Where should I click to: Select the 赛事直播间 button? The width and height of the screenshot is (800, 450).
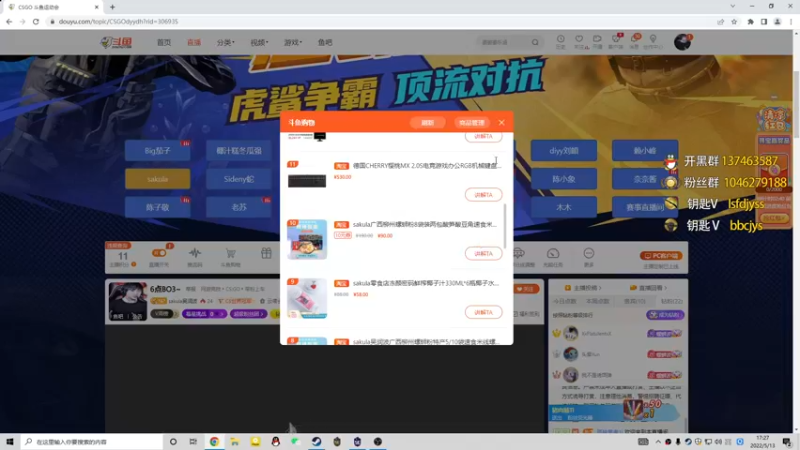645,207
